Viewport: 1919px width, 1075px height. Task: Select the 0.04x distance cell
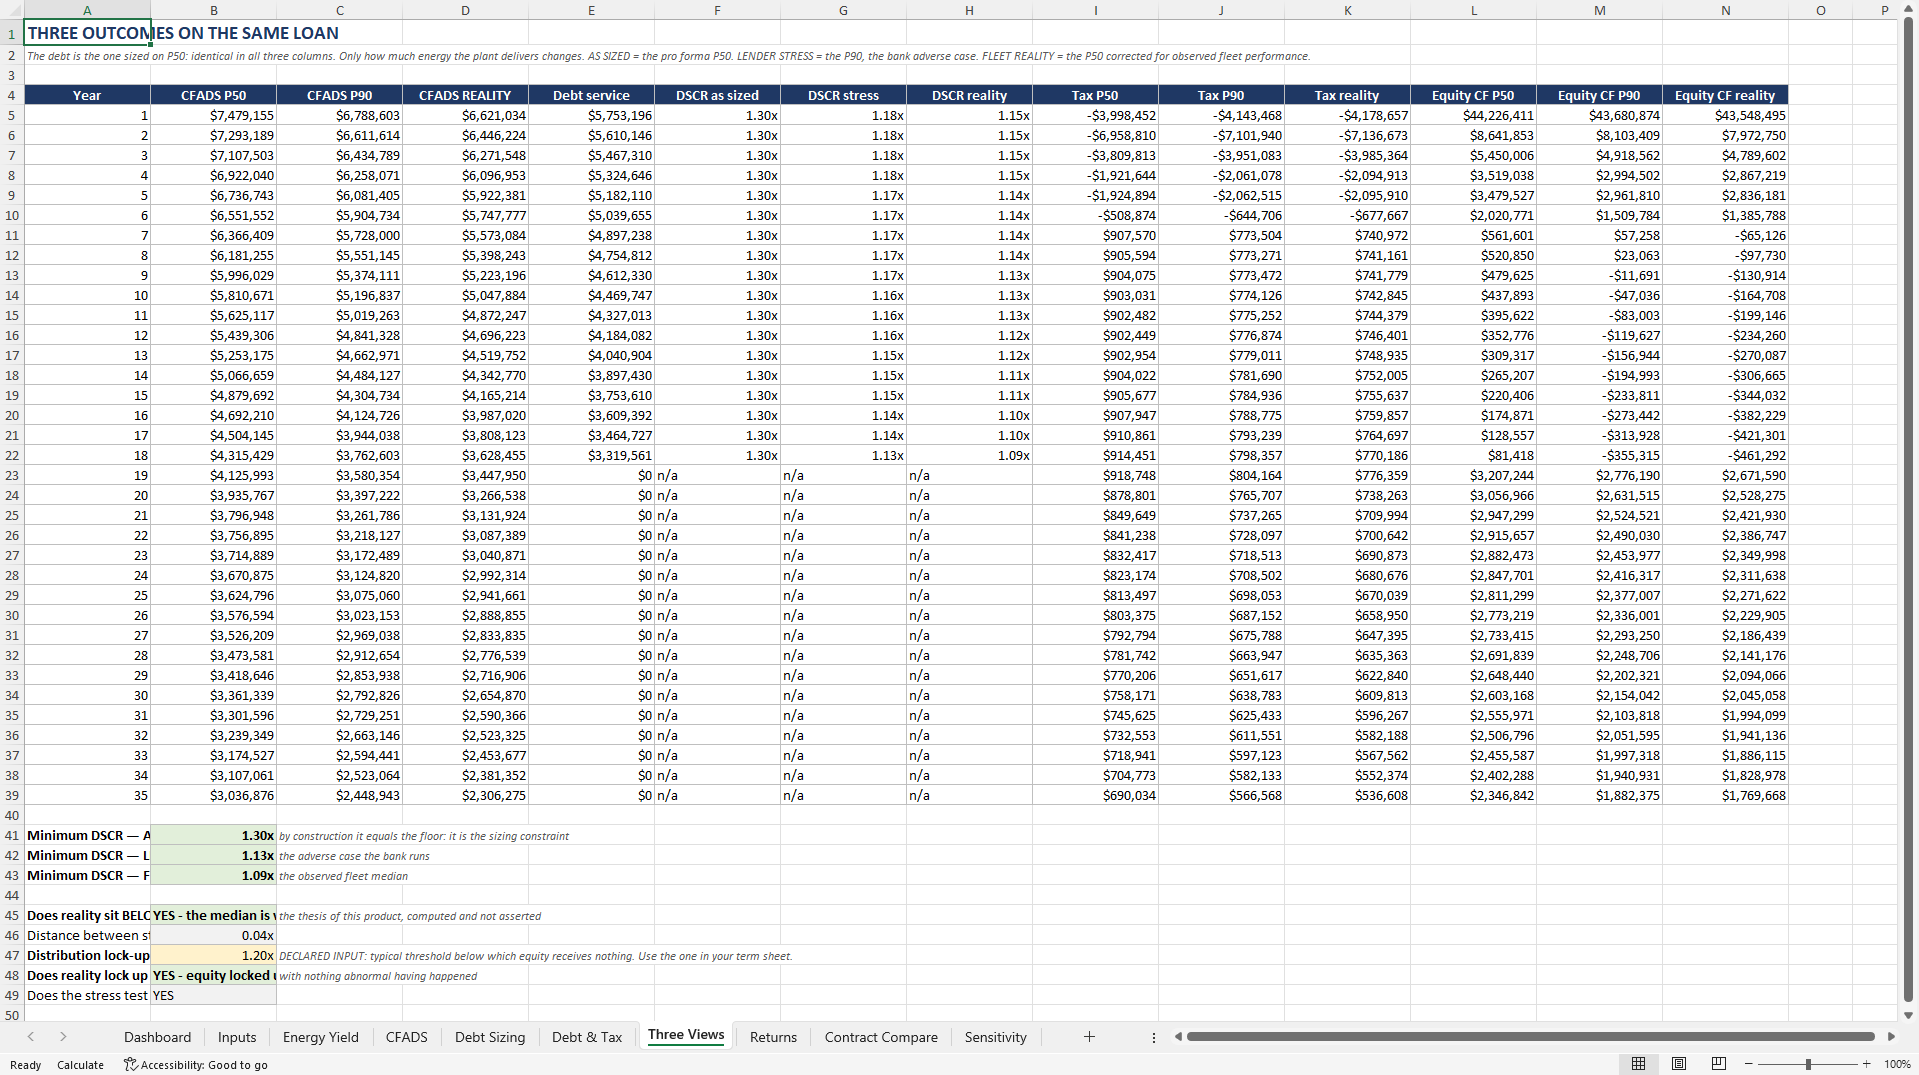coord(213,935)
